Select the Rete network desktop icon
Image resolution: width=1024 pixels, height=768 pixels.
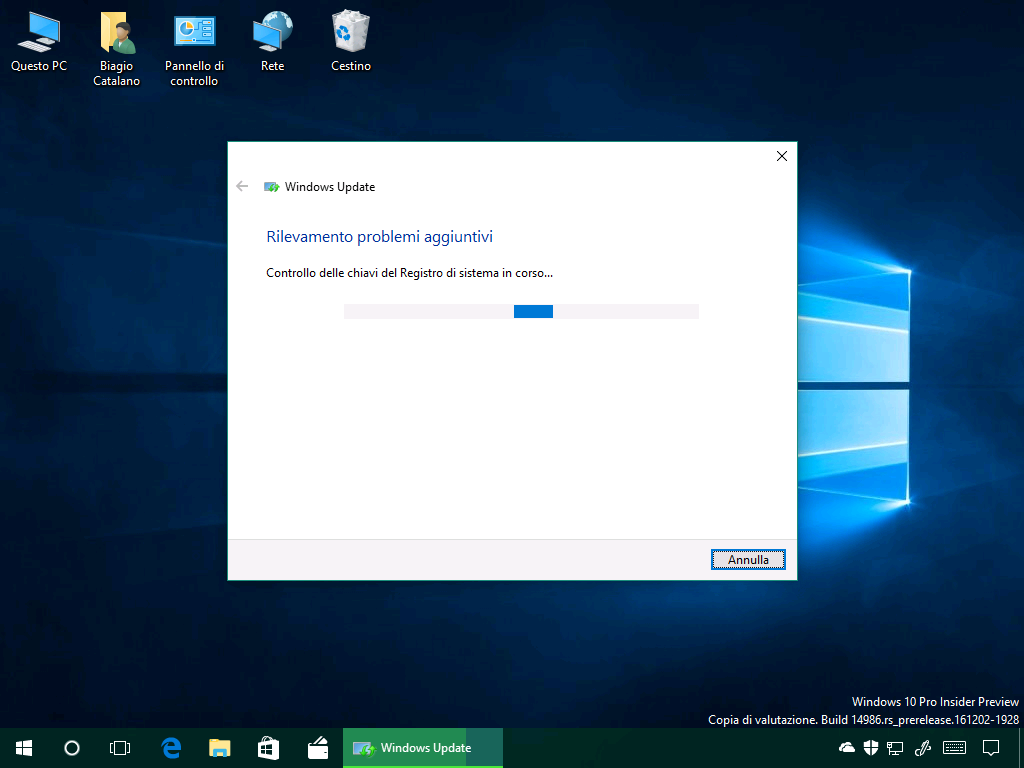click(272, 42)
